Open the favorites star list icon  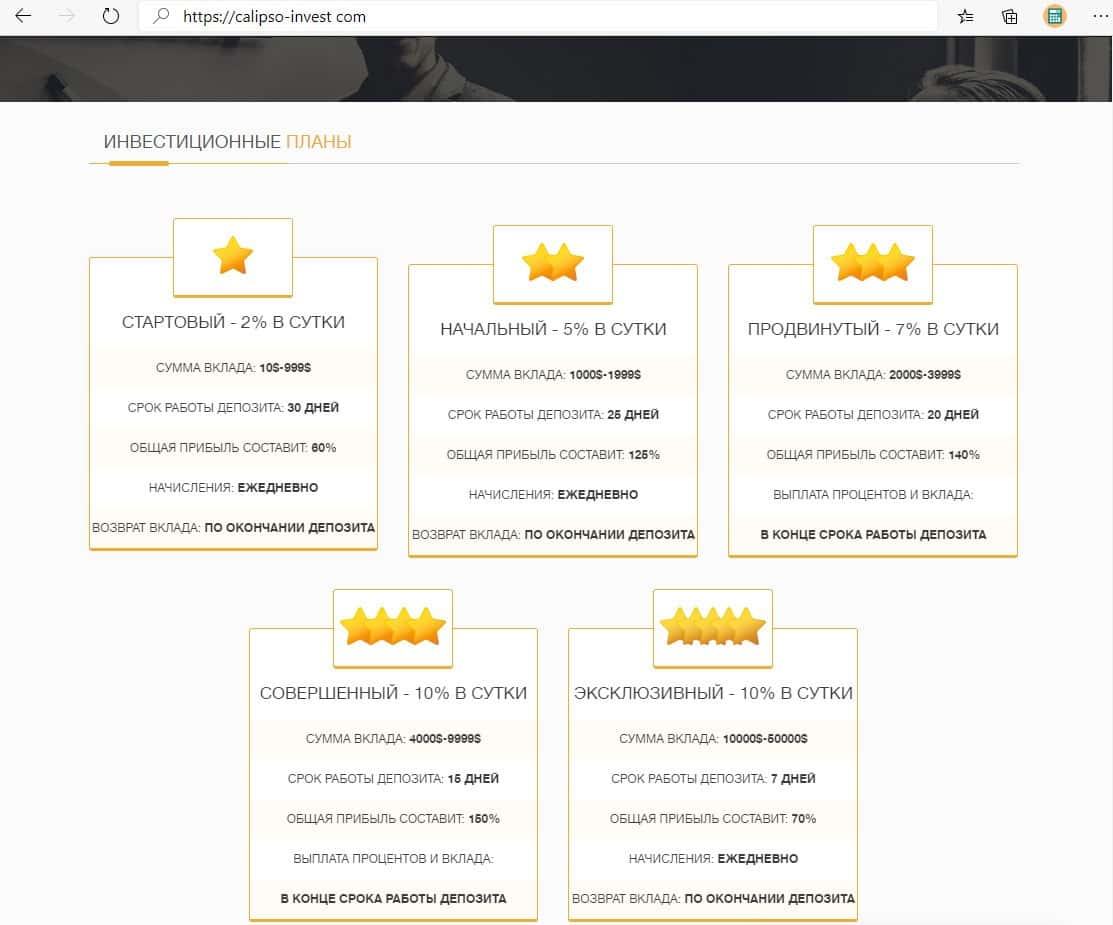tap(965, 16)
